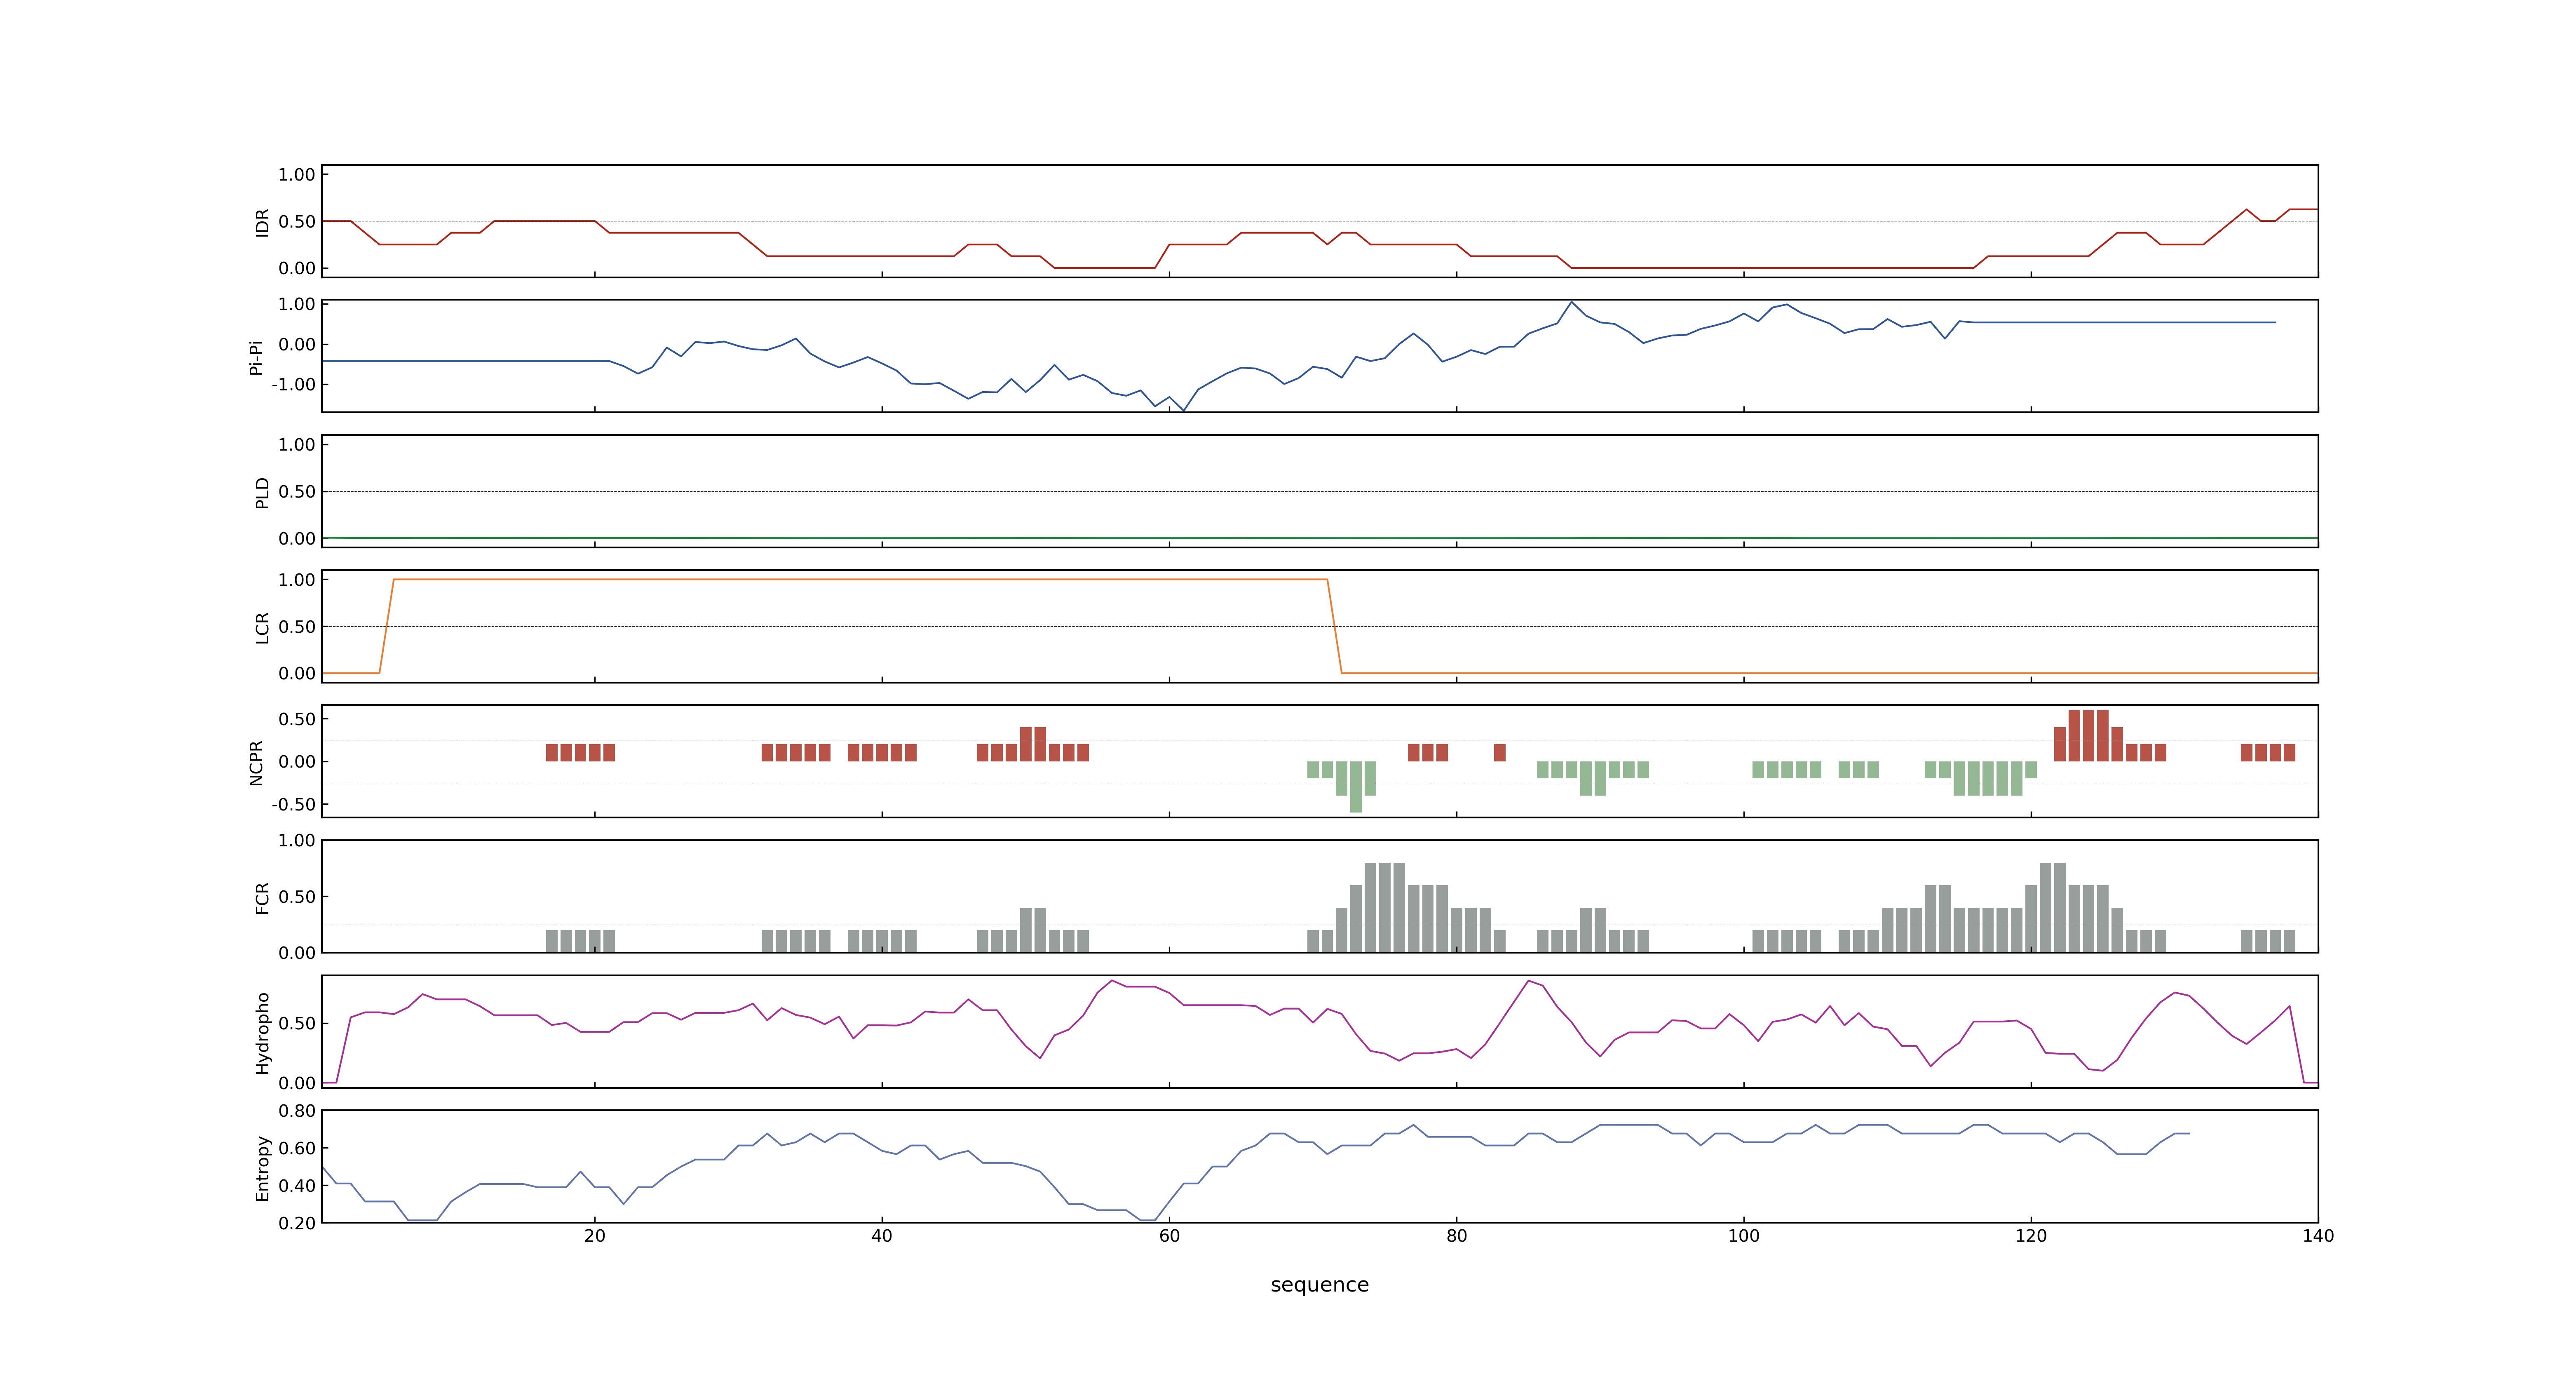The width and height of the screenshot is (2576, 1374).
Task: Click the 1.00 tick on FCR axis
Action: point(297,841)
